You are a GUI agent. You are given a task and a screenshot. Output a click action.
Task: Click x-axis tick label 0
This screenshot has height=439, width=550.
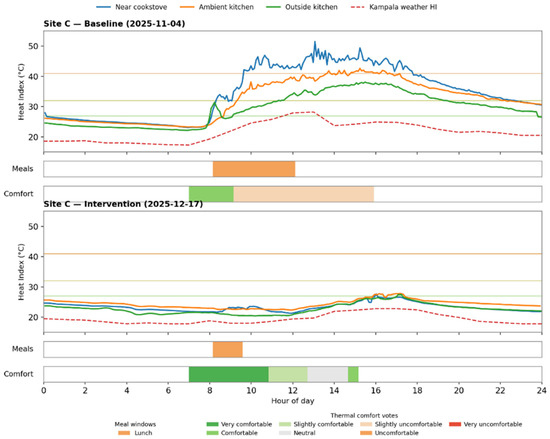tap(43, 390)
